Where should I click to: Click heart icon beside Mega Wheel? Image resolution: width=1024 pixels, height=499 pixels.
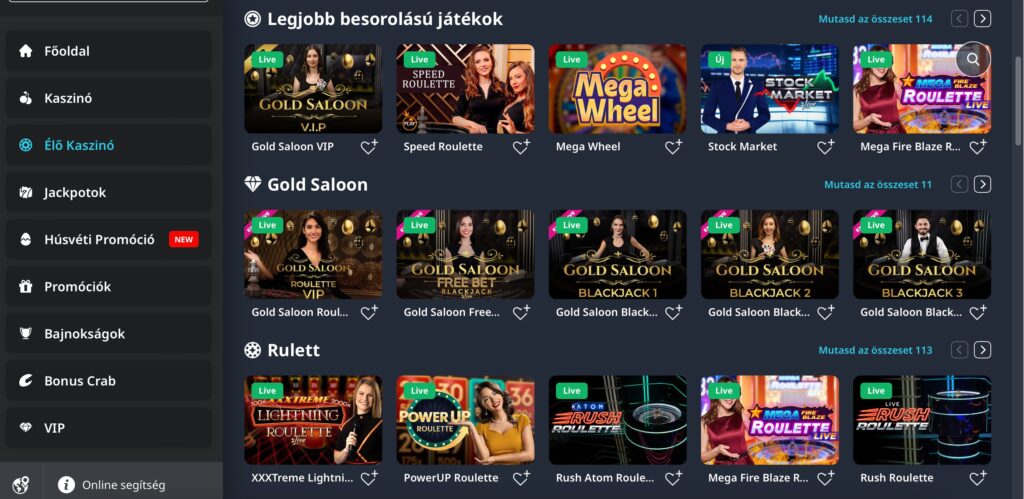673,147
